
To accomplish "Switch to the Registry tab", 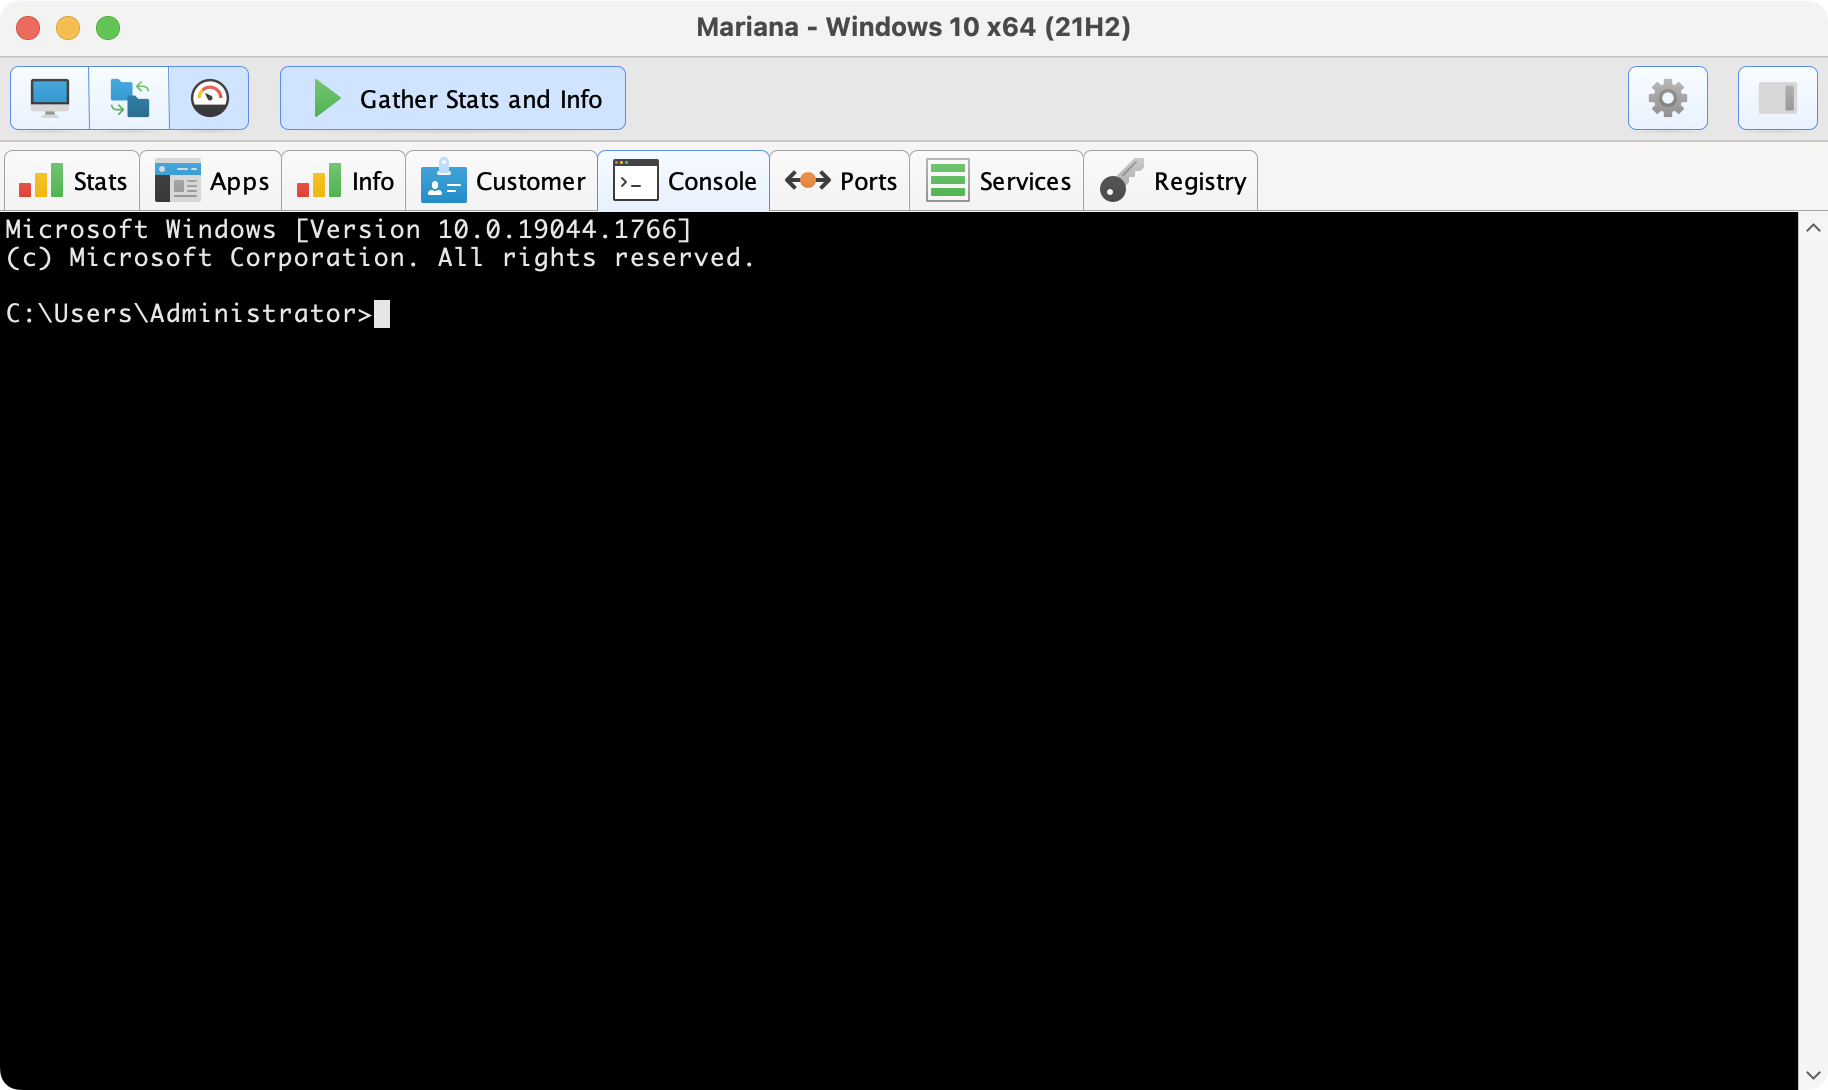I will [1172, 181].
